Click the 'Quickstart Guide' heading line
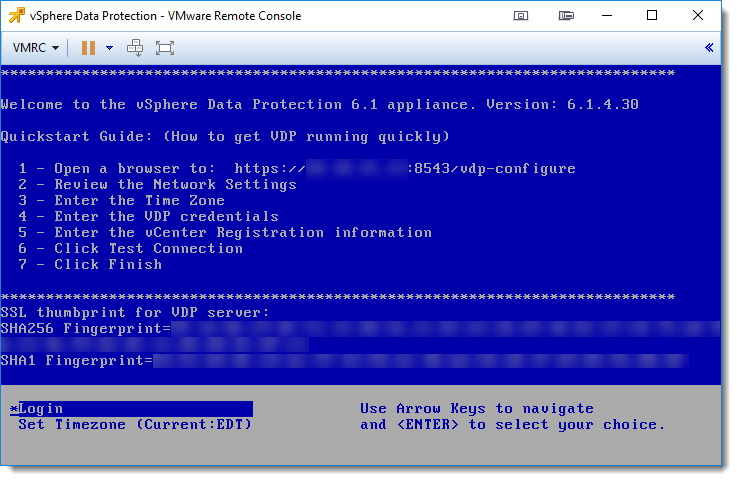 coord(225,136)
